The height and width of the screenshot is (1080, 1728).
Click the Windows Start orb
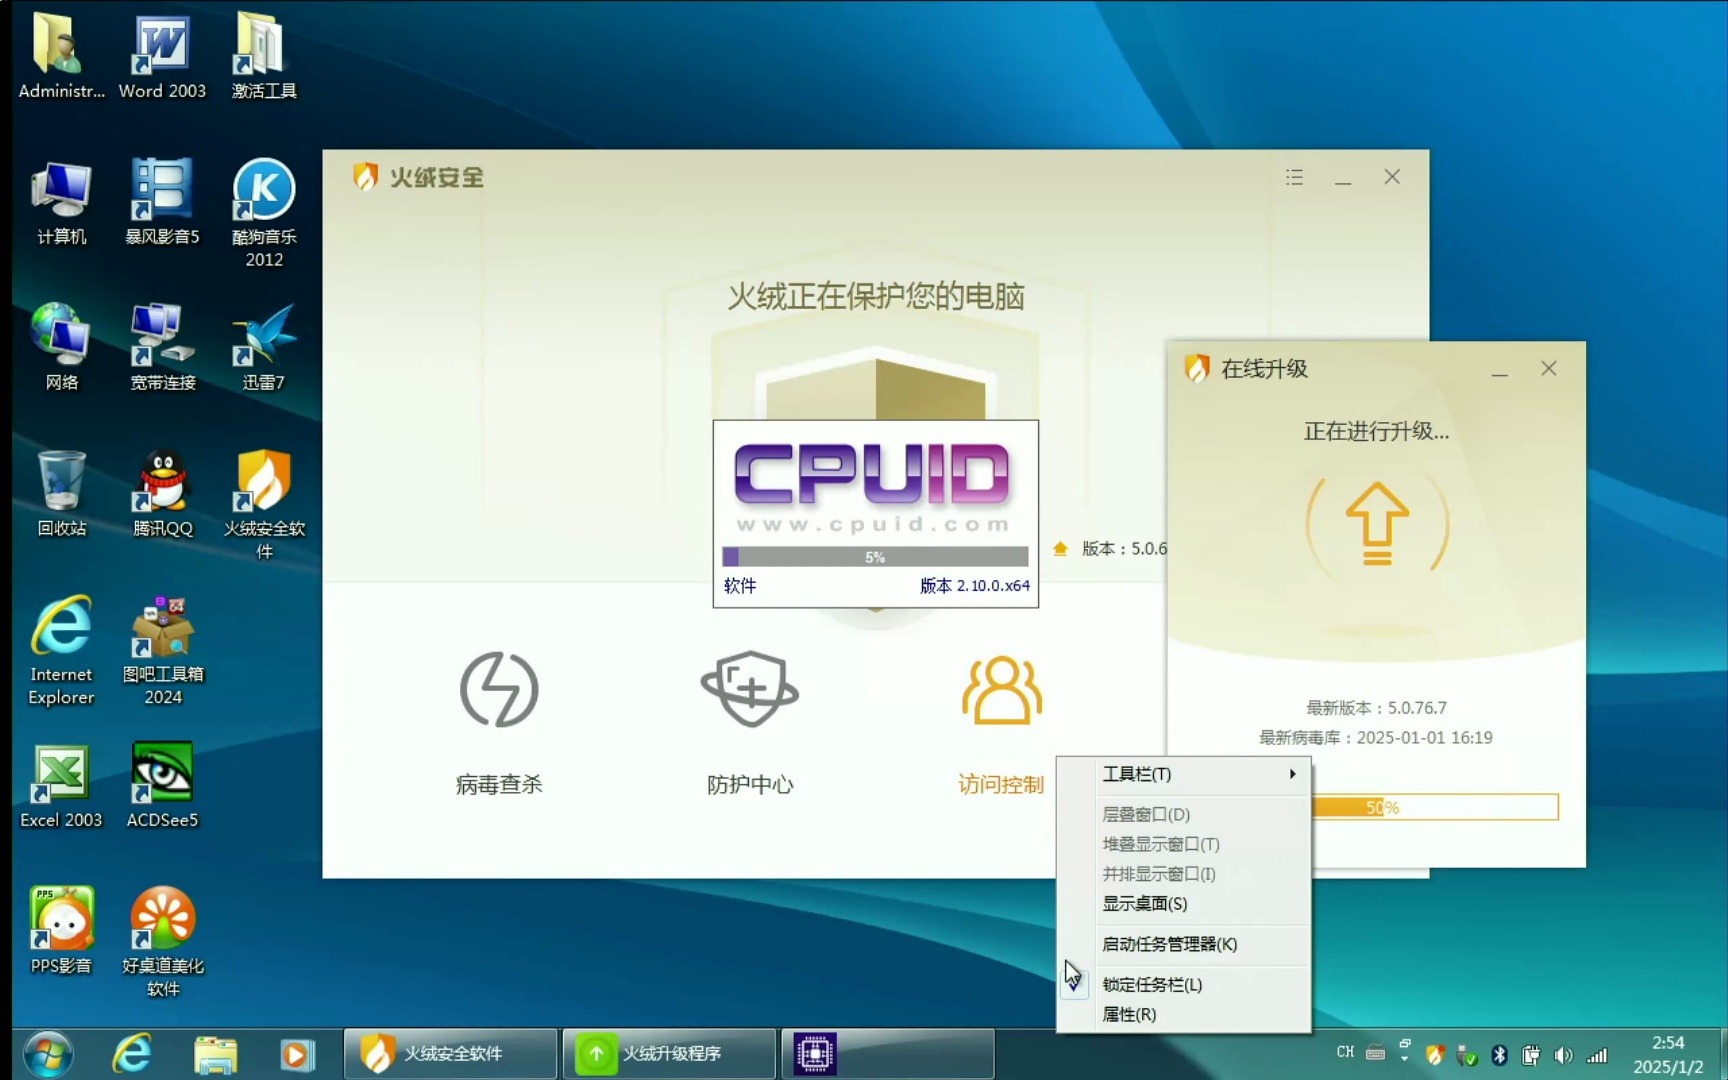pyautogui.click(x=47, y=1054)
